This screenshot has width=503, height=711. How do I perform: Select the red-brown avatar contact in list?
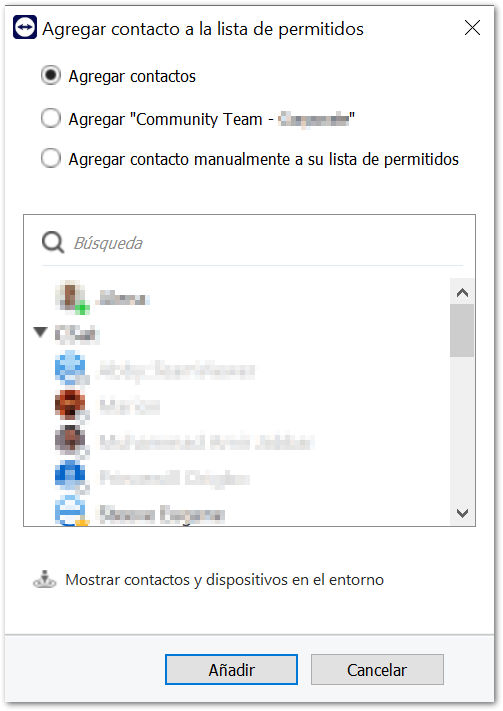pos(71,405)
